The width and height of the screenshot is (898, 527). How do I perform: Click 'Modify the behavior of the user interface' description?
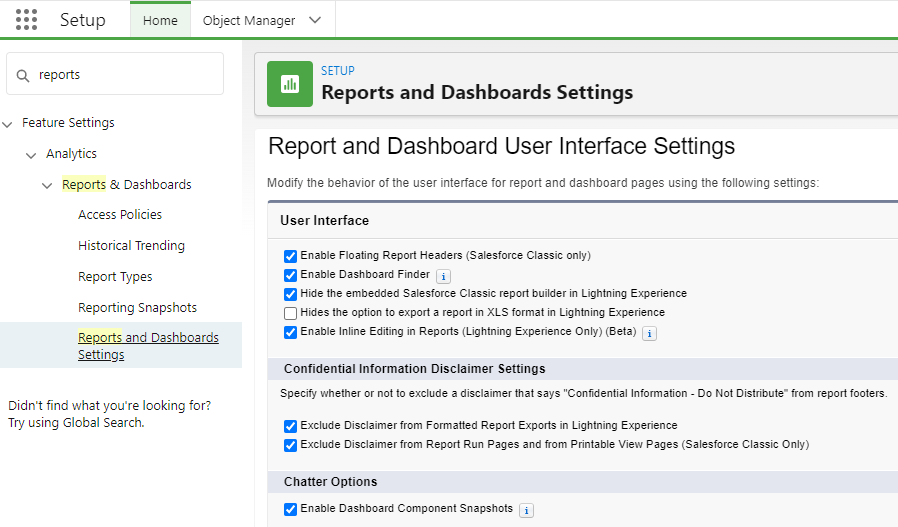pyautogui.click(x=543, y=183)
